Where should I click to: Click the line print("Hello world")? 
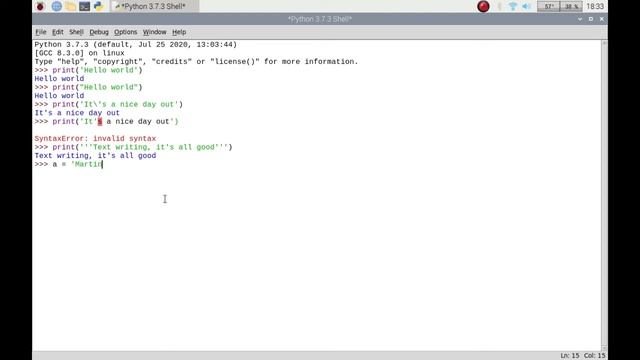click(89, 87)
